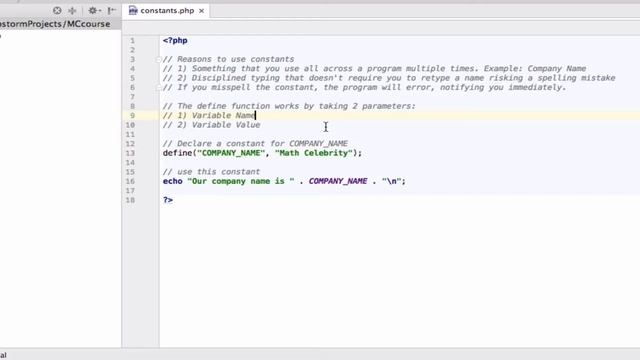Click the PHP file icon on constants.php tab
Viewport: 640px width, 360px height.
point(133,11)
